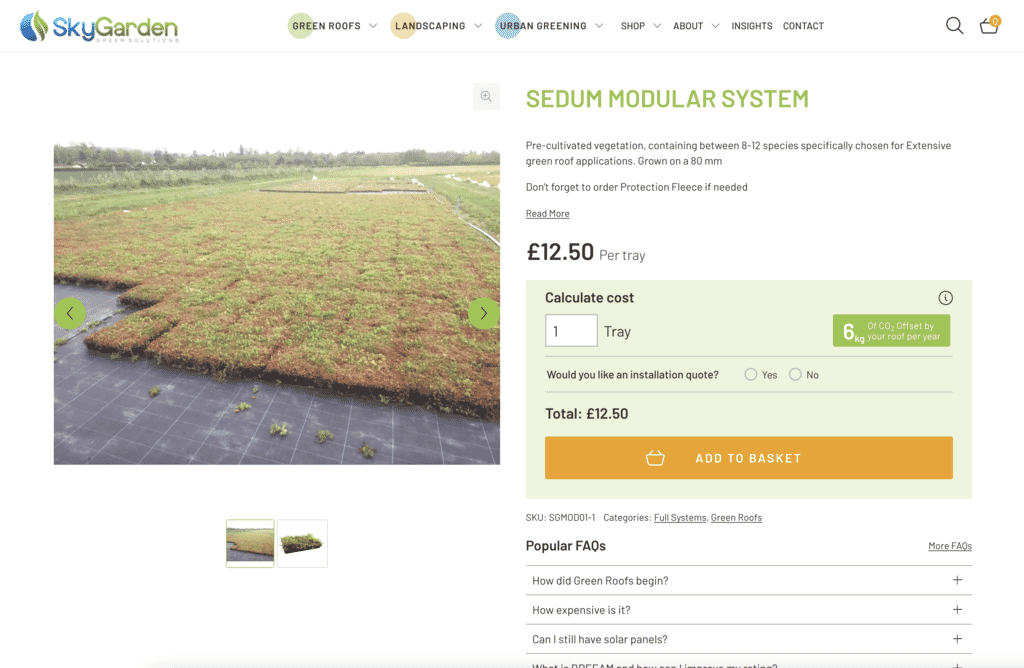Open the Green Roofs category link

pyautogui.click(x=736, y=518)
